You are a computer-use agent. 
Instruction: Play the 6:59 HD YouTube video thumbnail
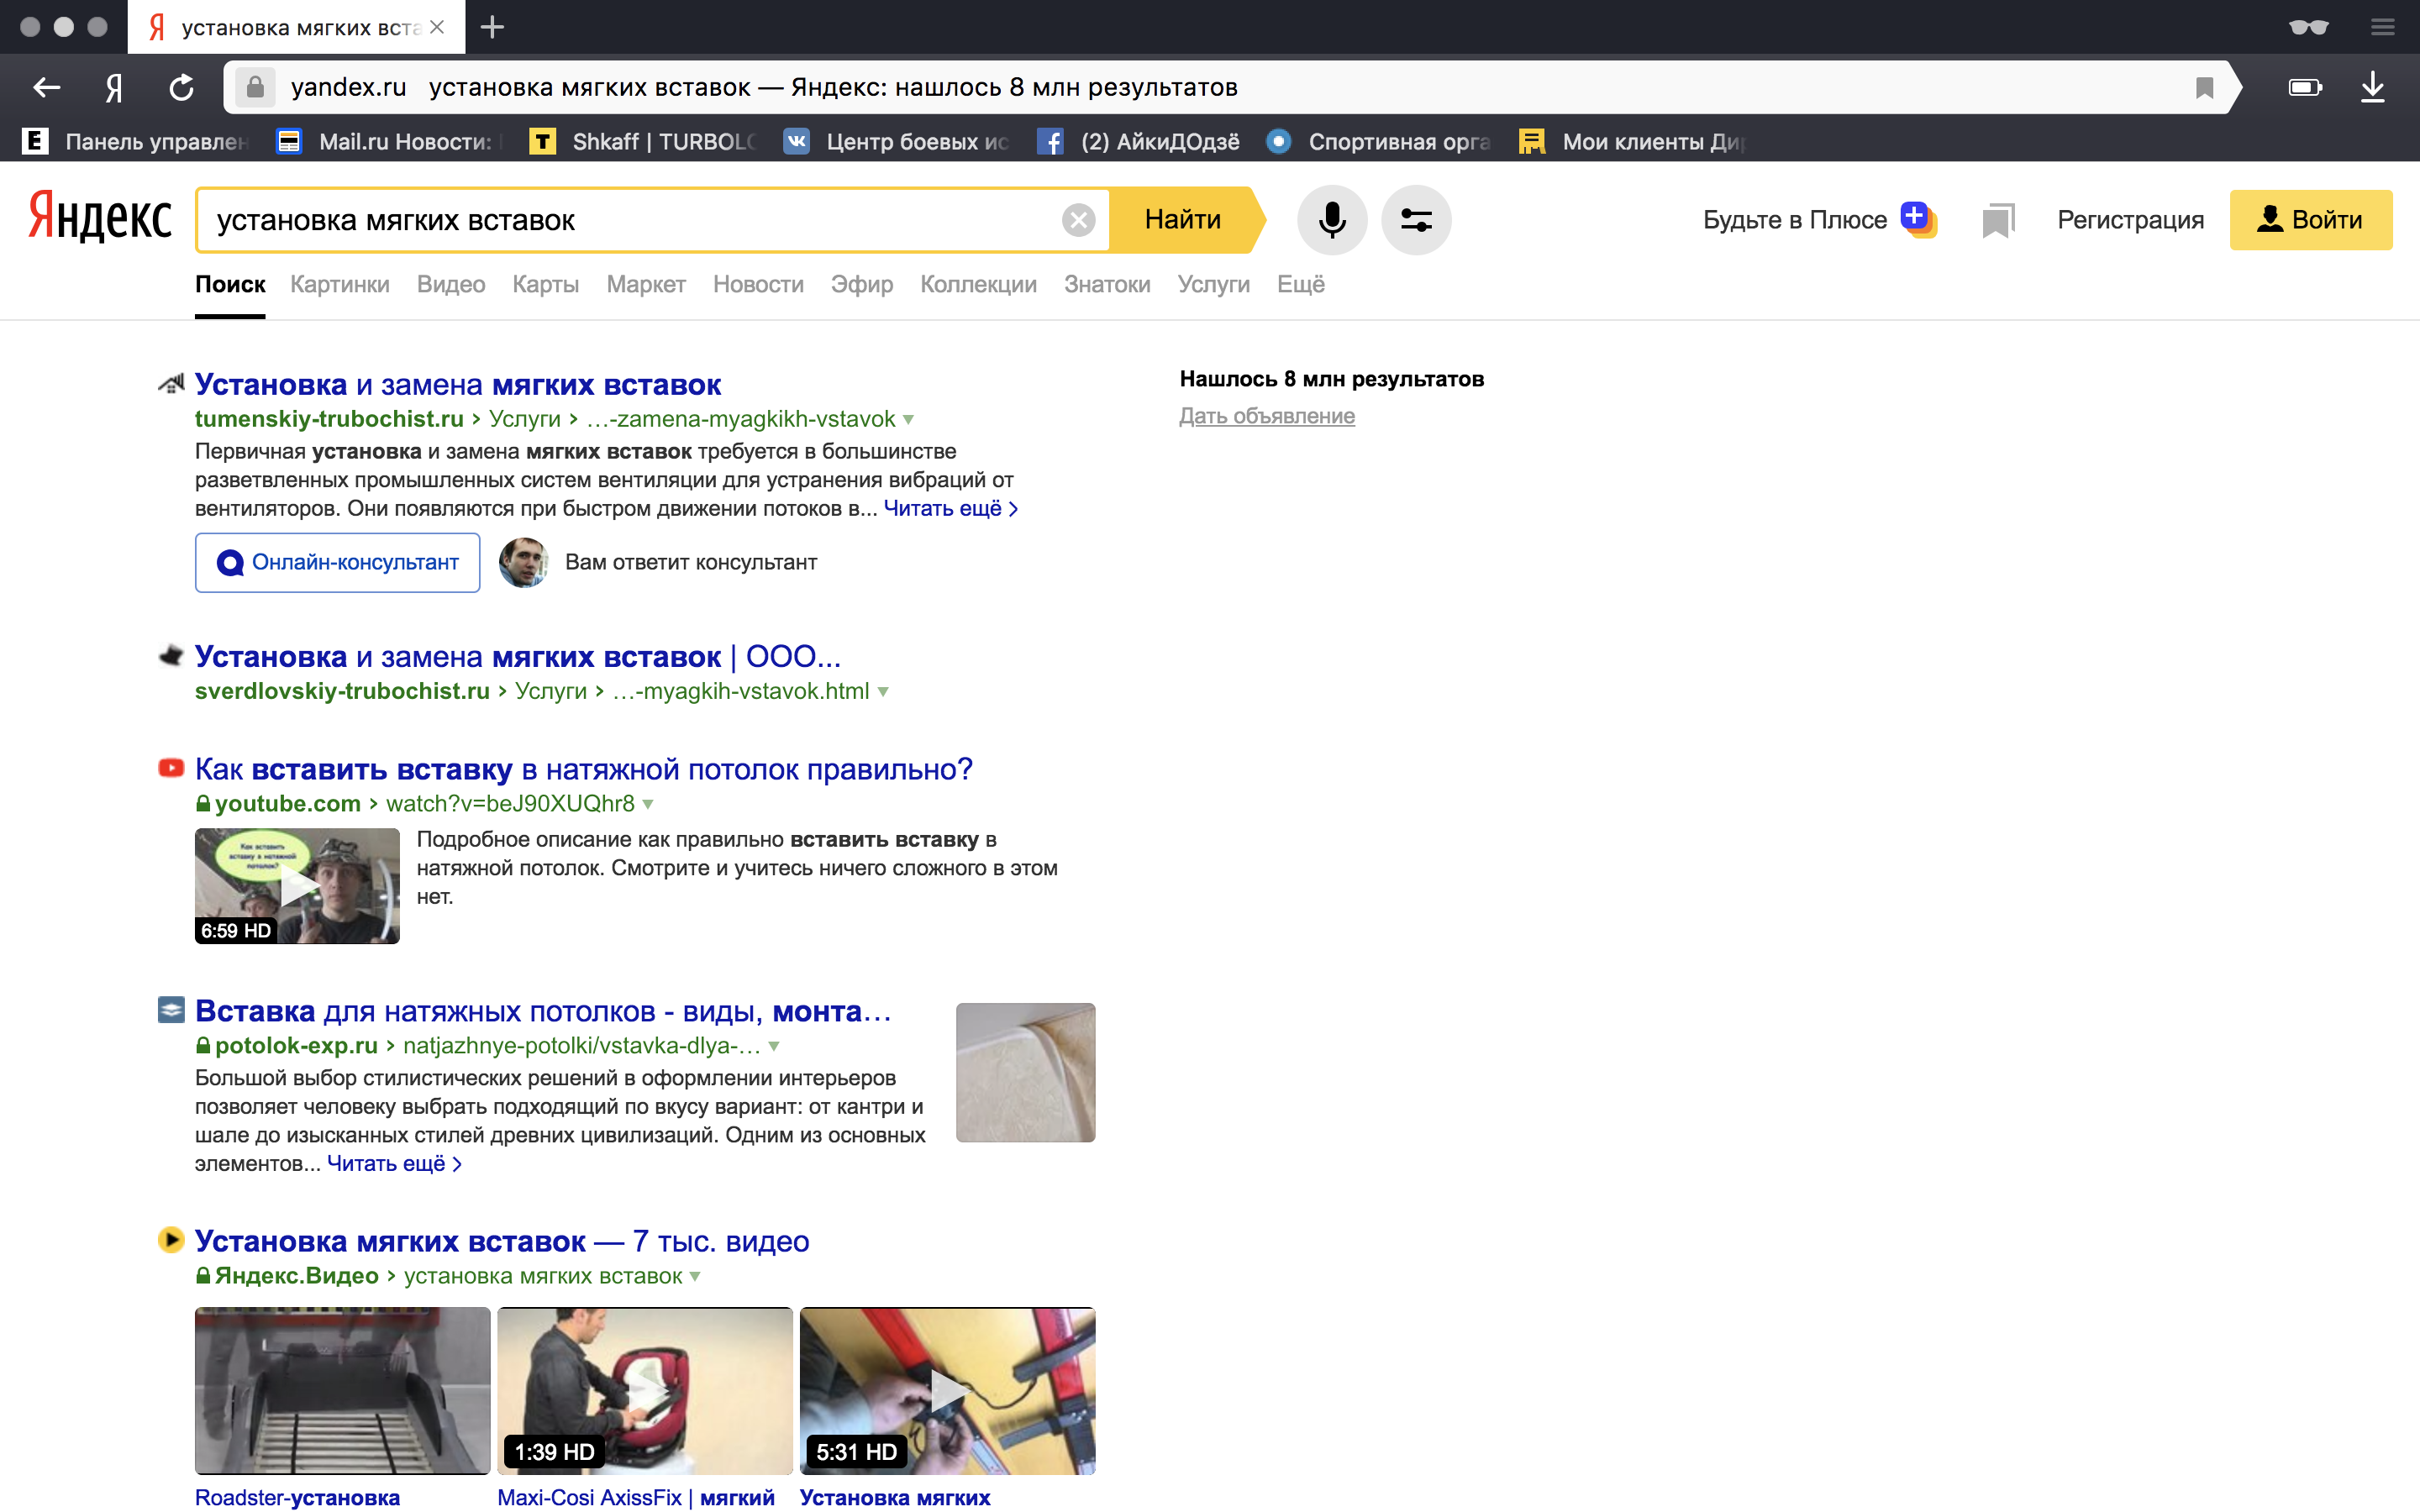(297, 886)
